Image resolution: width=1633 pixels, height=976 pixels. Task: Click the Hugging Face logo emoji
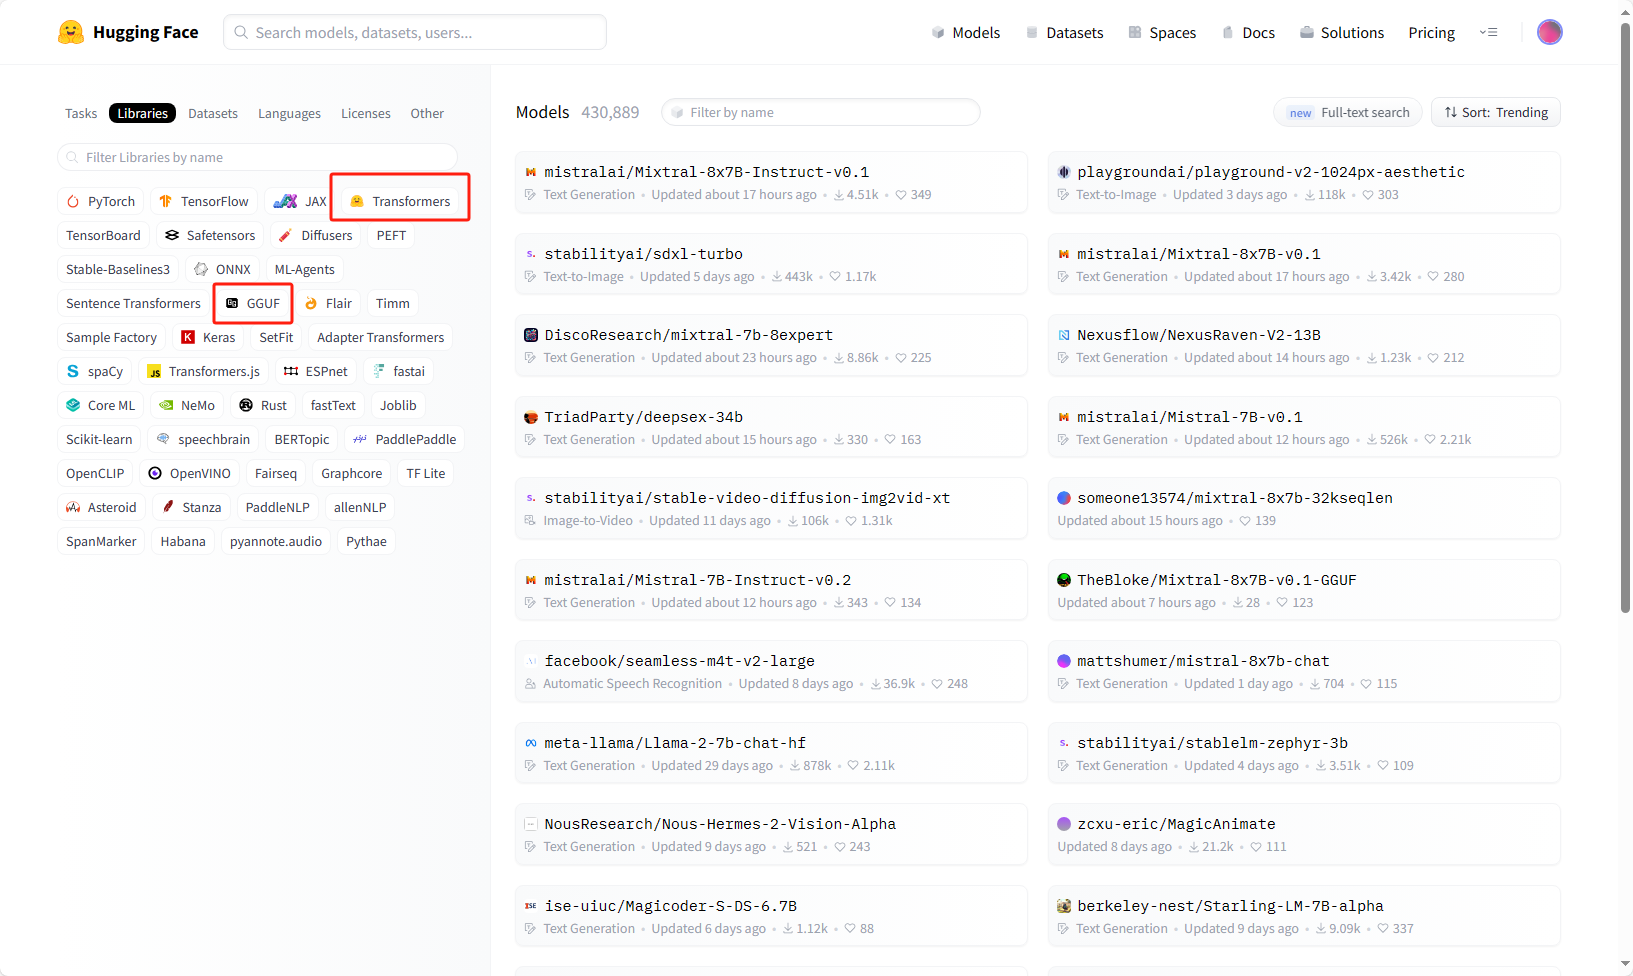tap(71, 32)
